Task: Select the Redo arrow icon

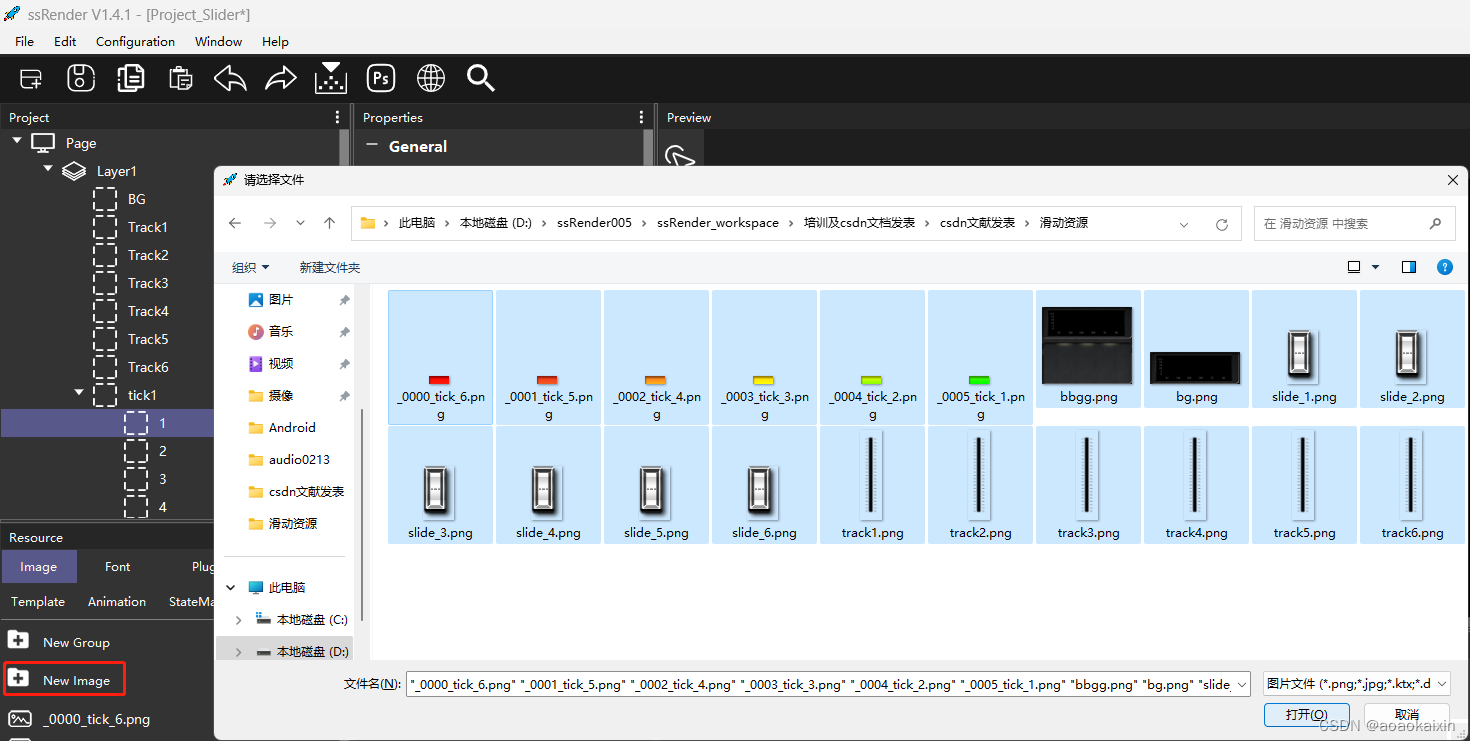Action: (x=280, y=78)
